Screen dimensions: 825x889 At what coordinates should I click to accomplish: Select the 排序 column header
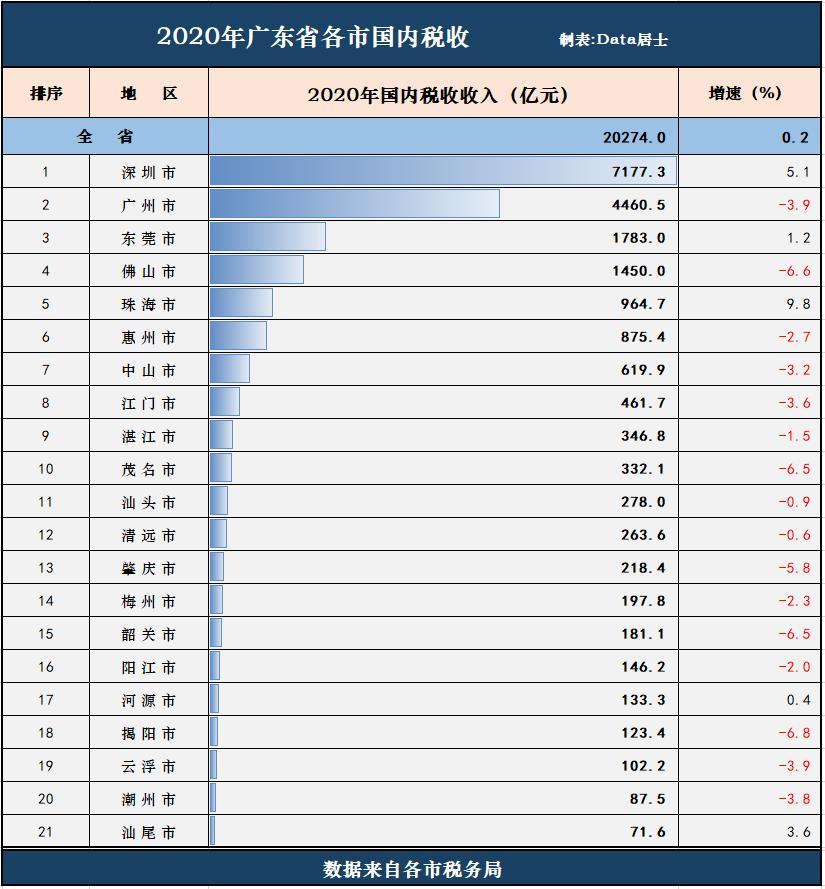46,93
